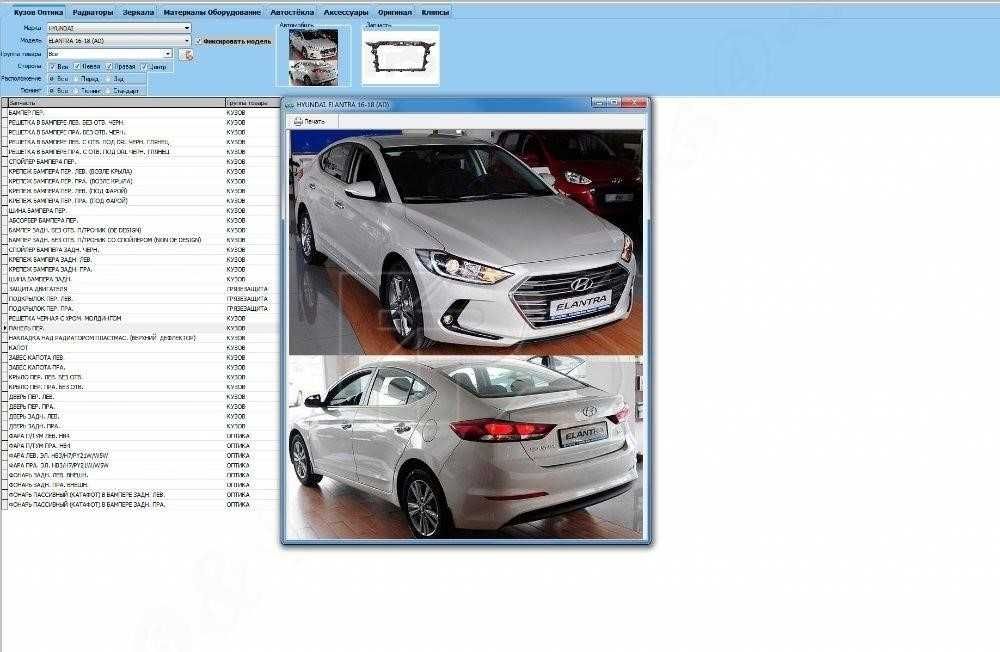Select the ДВЕРЬ ПЕР. ПРА. row

[143, 406]
